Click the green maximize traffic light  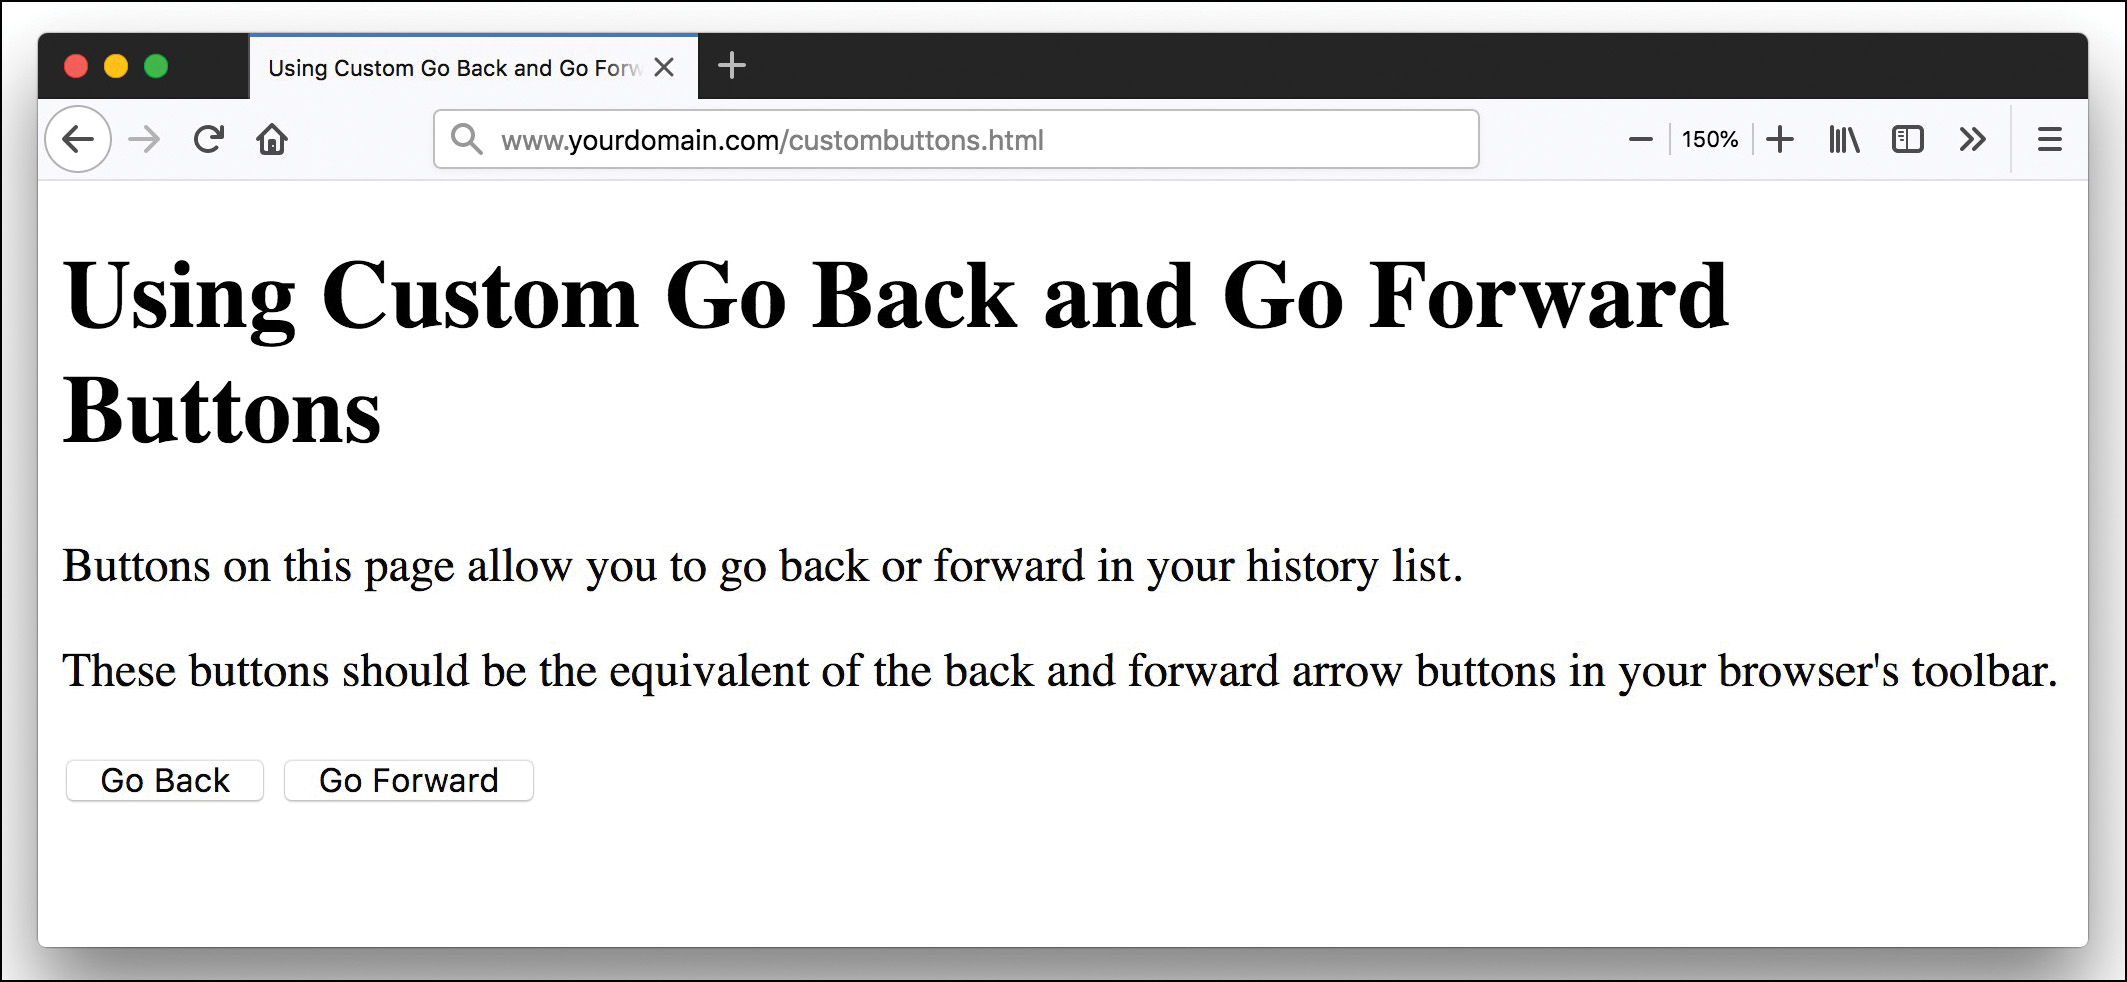tap(156, 64)
